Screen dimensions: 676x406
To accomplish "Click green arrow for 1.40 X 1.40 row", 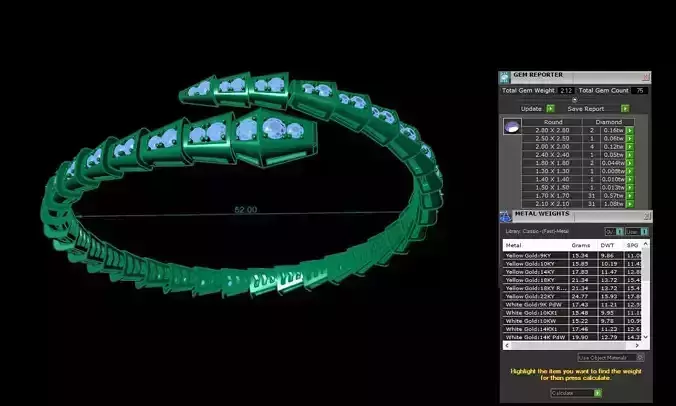I will (x=630, y=179).
